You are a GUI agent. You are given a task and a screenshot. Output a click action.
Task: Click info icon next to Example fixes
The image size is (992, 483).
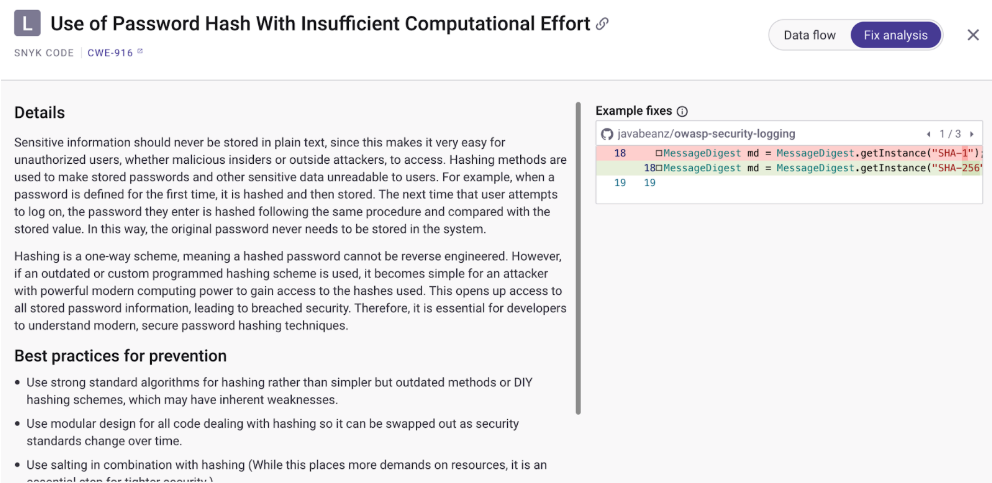point(682,111)
